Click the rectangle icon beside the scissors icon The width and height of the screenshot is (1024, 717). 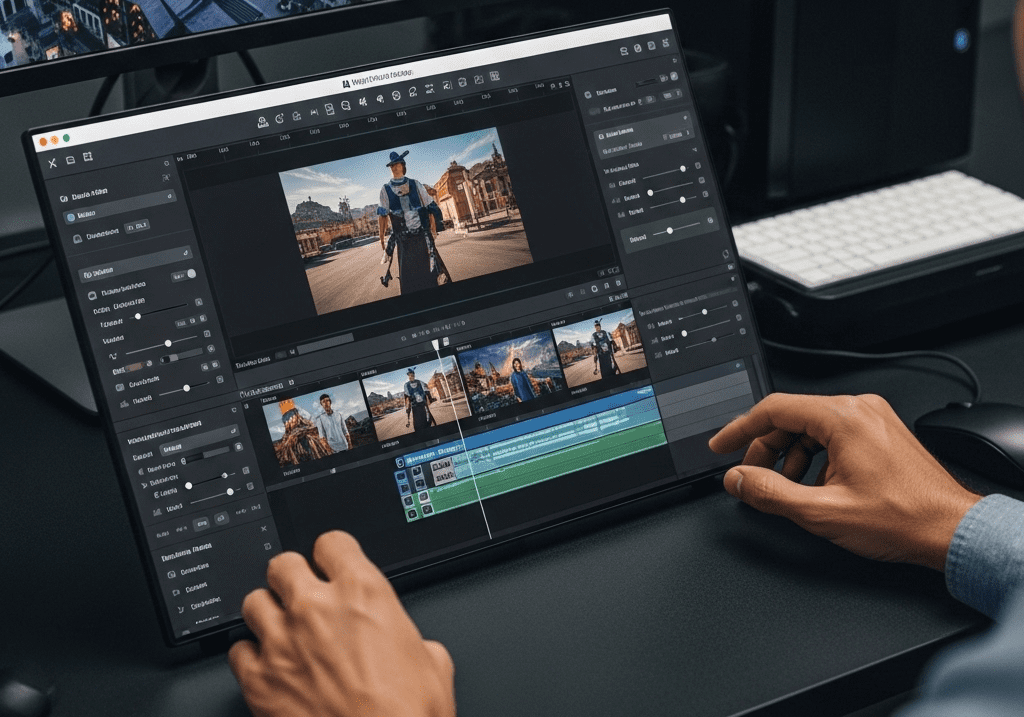pos(71,160)
